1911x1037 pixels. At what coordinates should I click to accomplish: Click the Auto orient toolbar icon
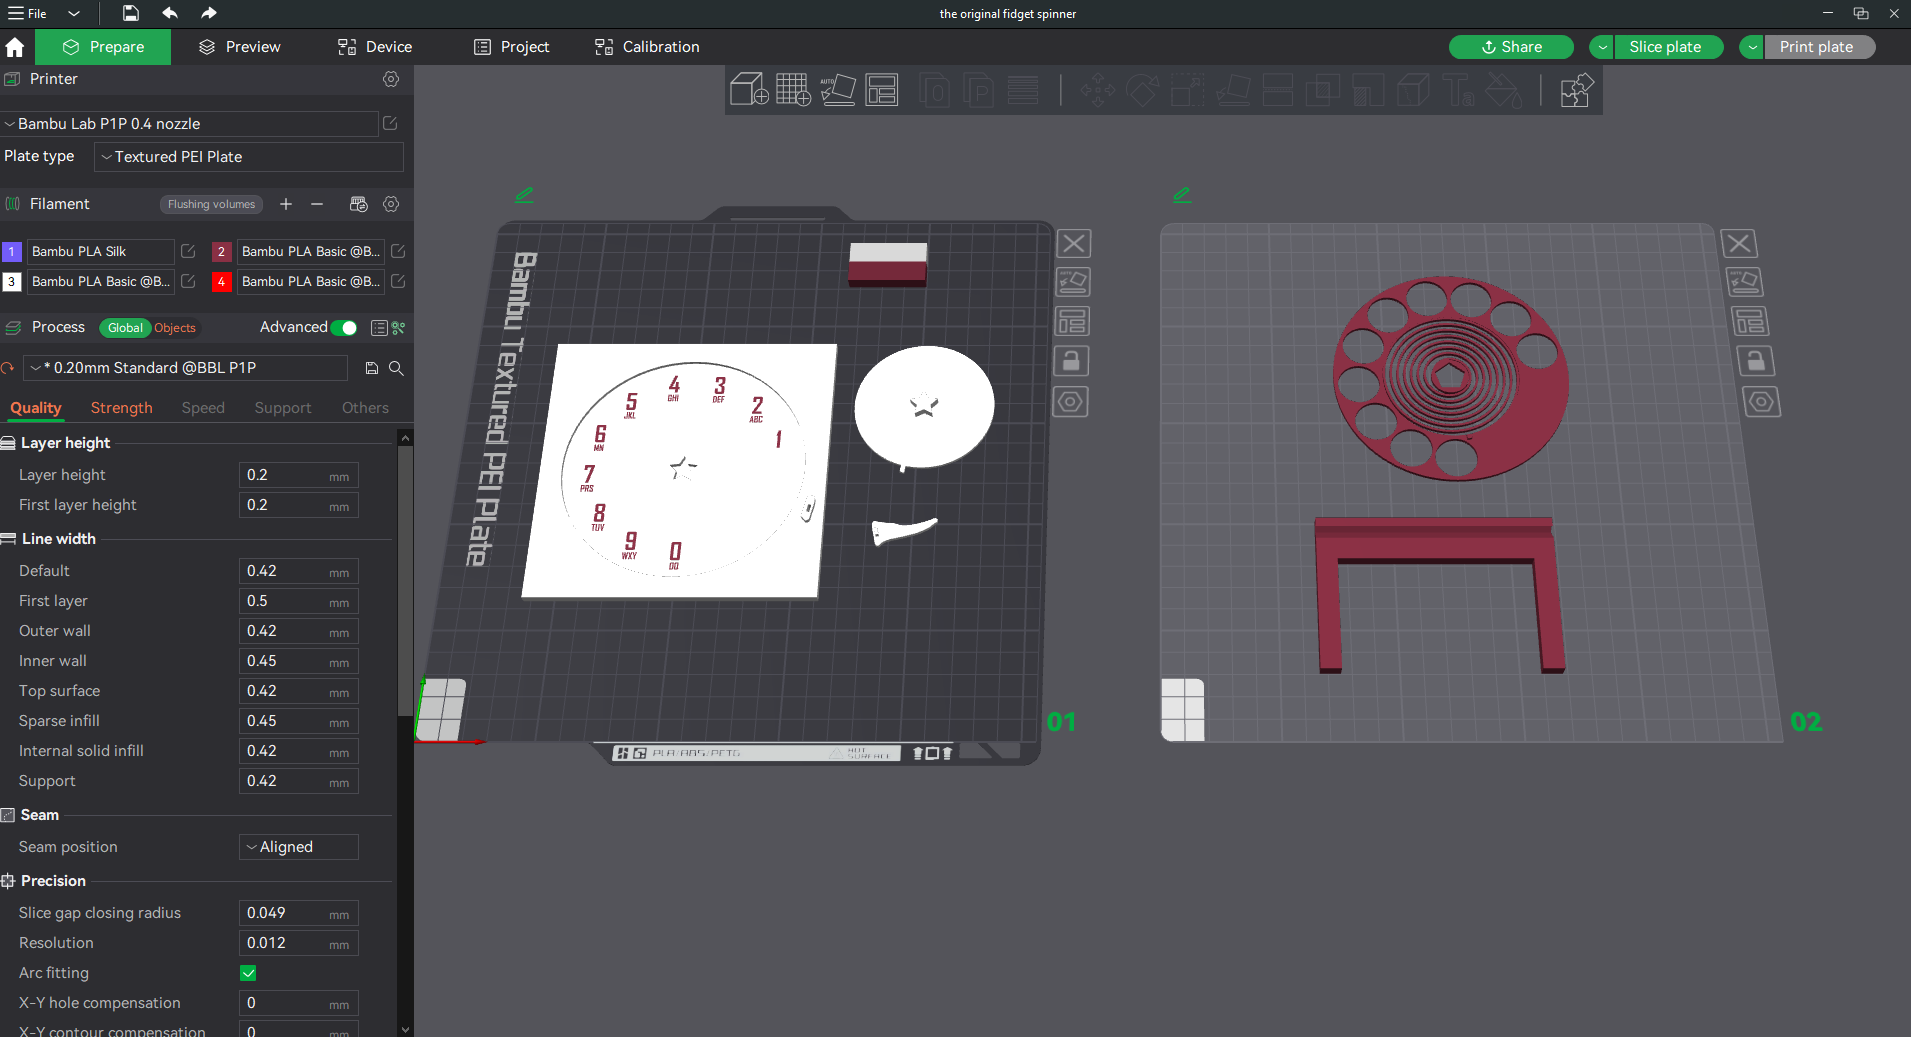click(838, 90)
